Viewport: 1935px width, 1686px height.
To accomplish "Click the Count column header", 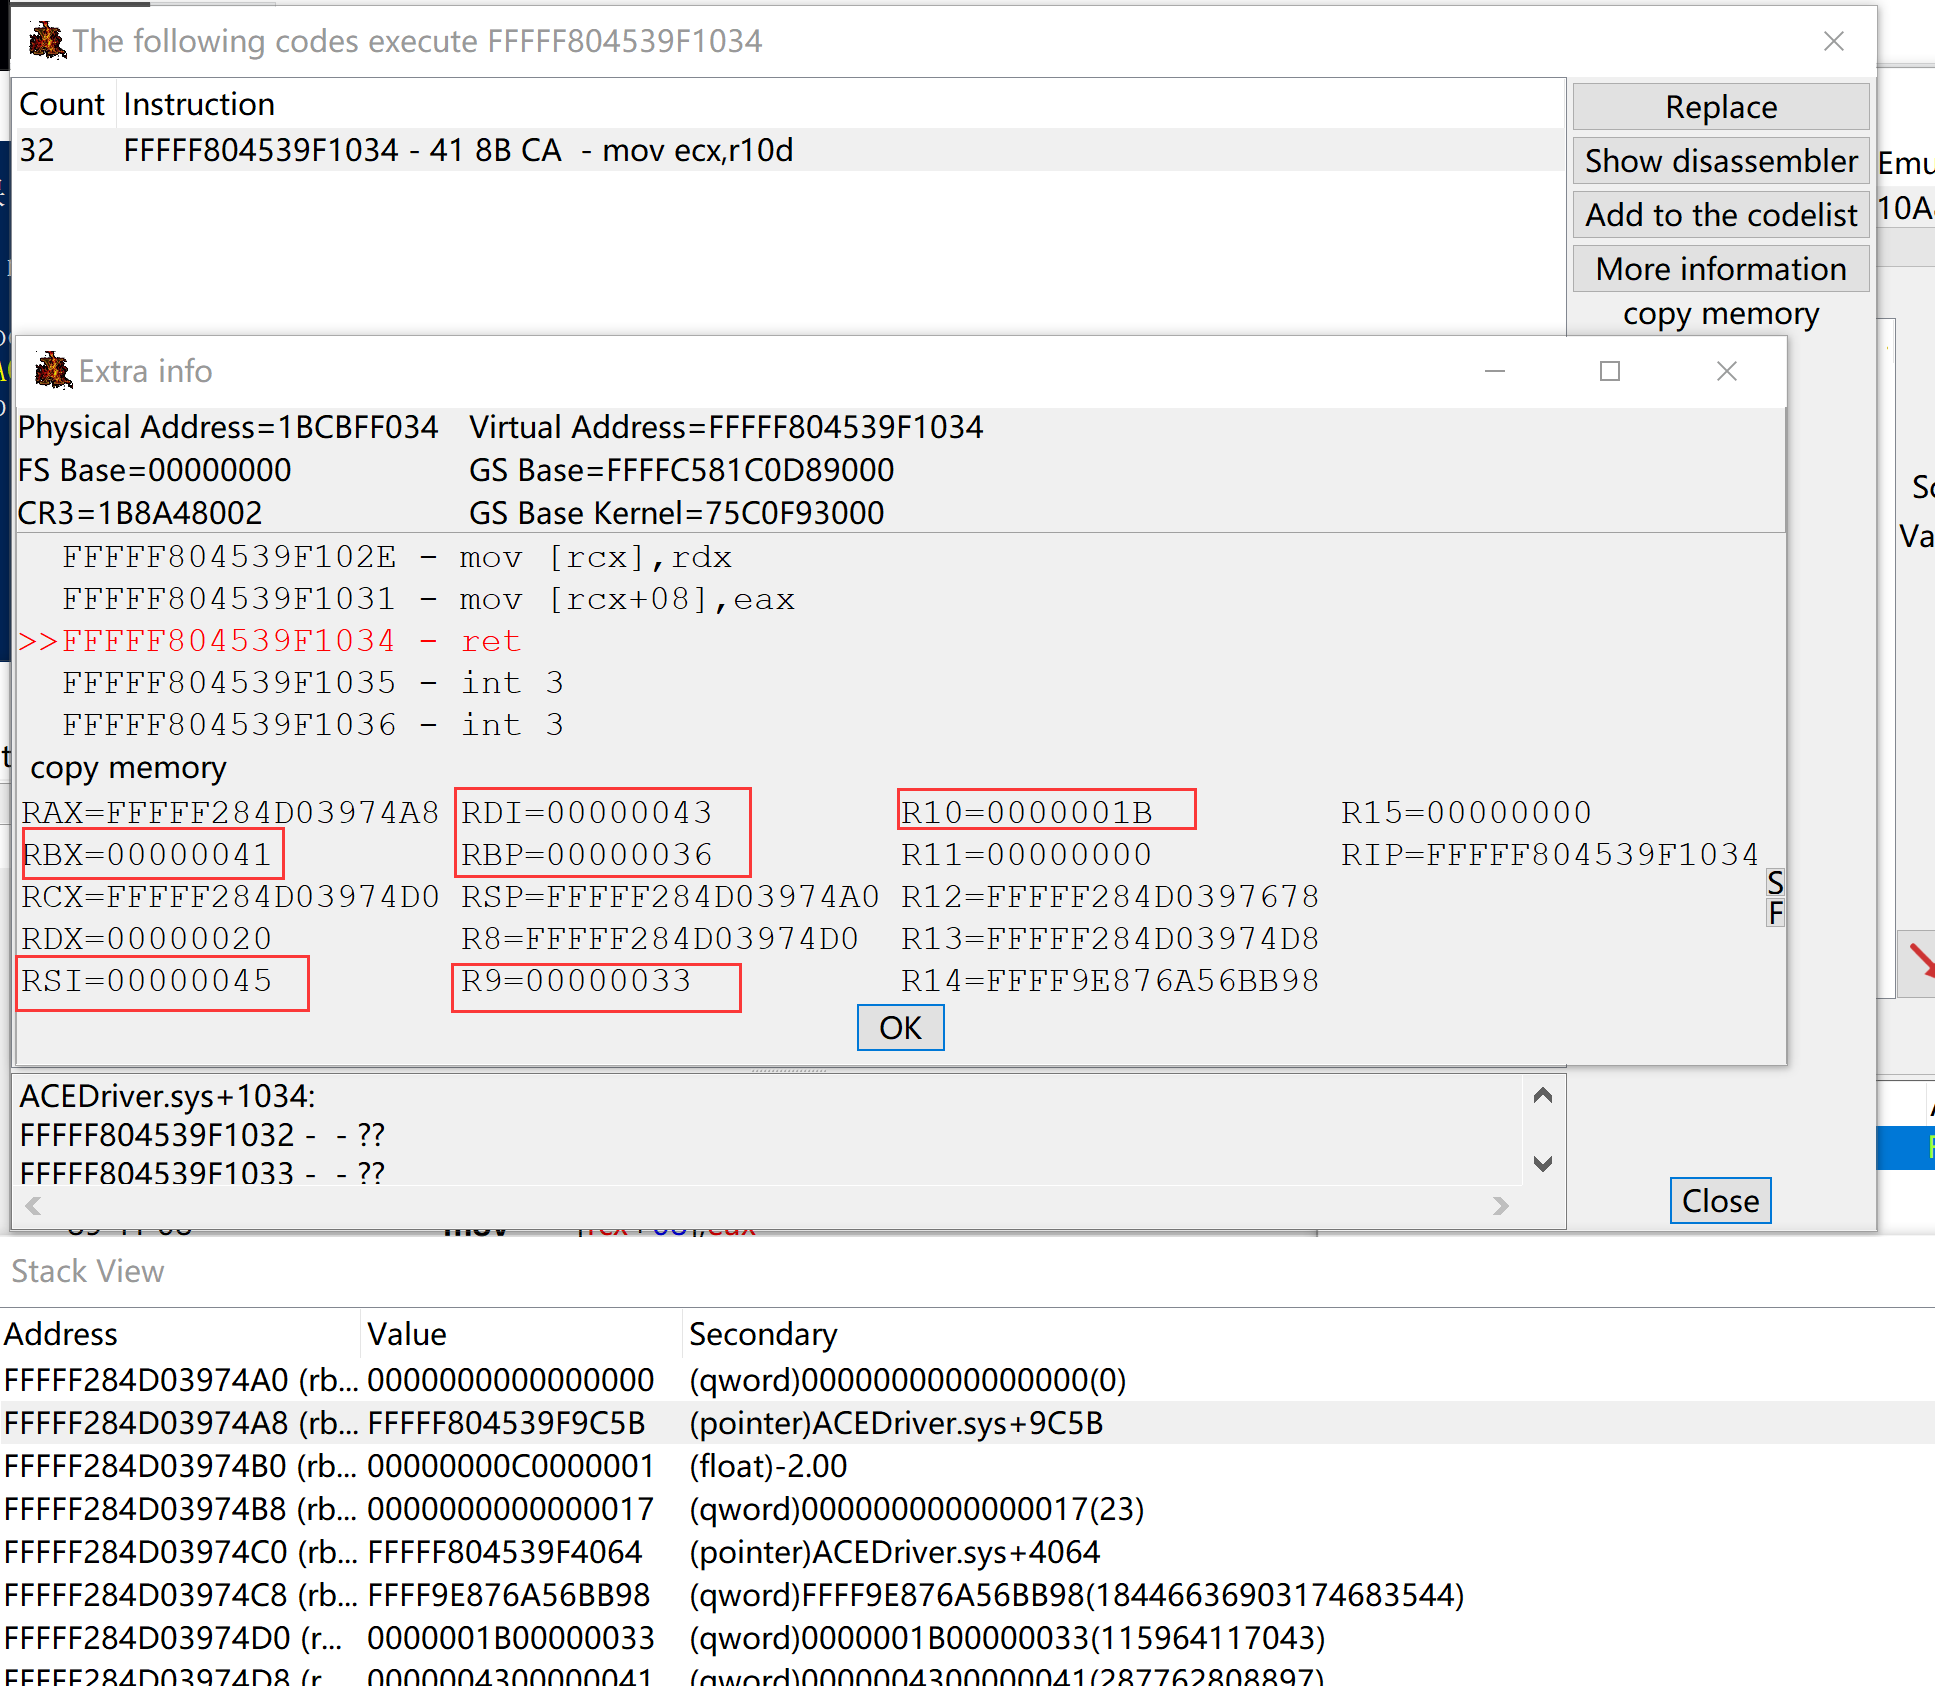I will [x=62, y=104].
